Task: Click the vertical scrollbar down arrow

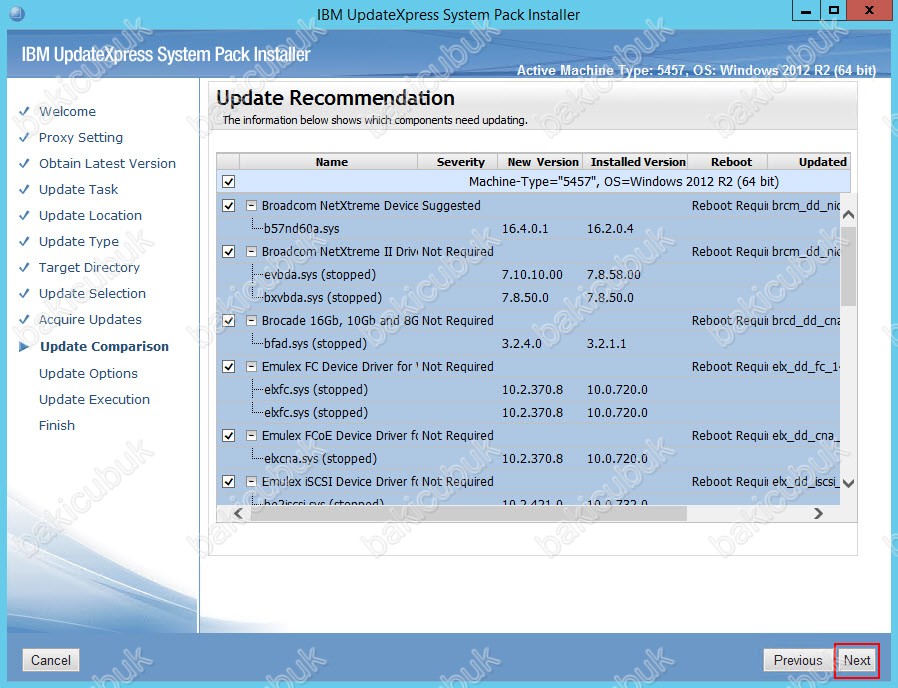Action: 849,483
